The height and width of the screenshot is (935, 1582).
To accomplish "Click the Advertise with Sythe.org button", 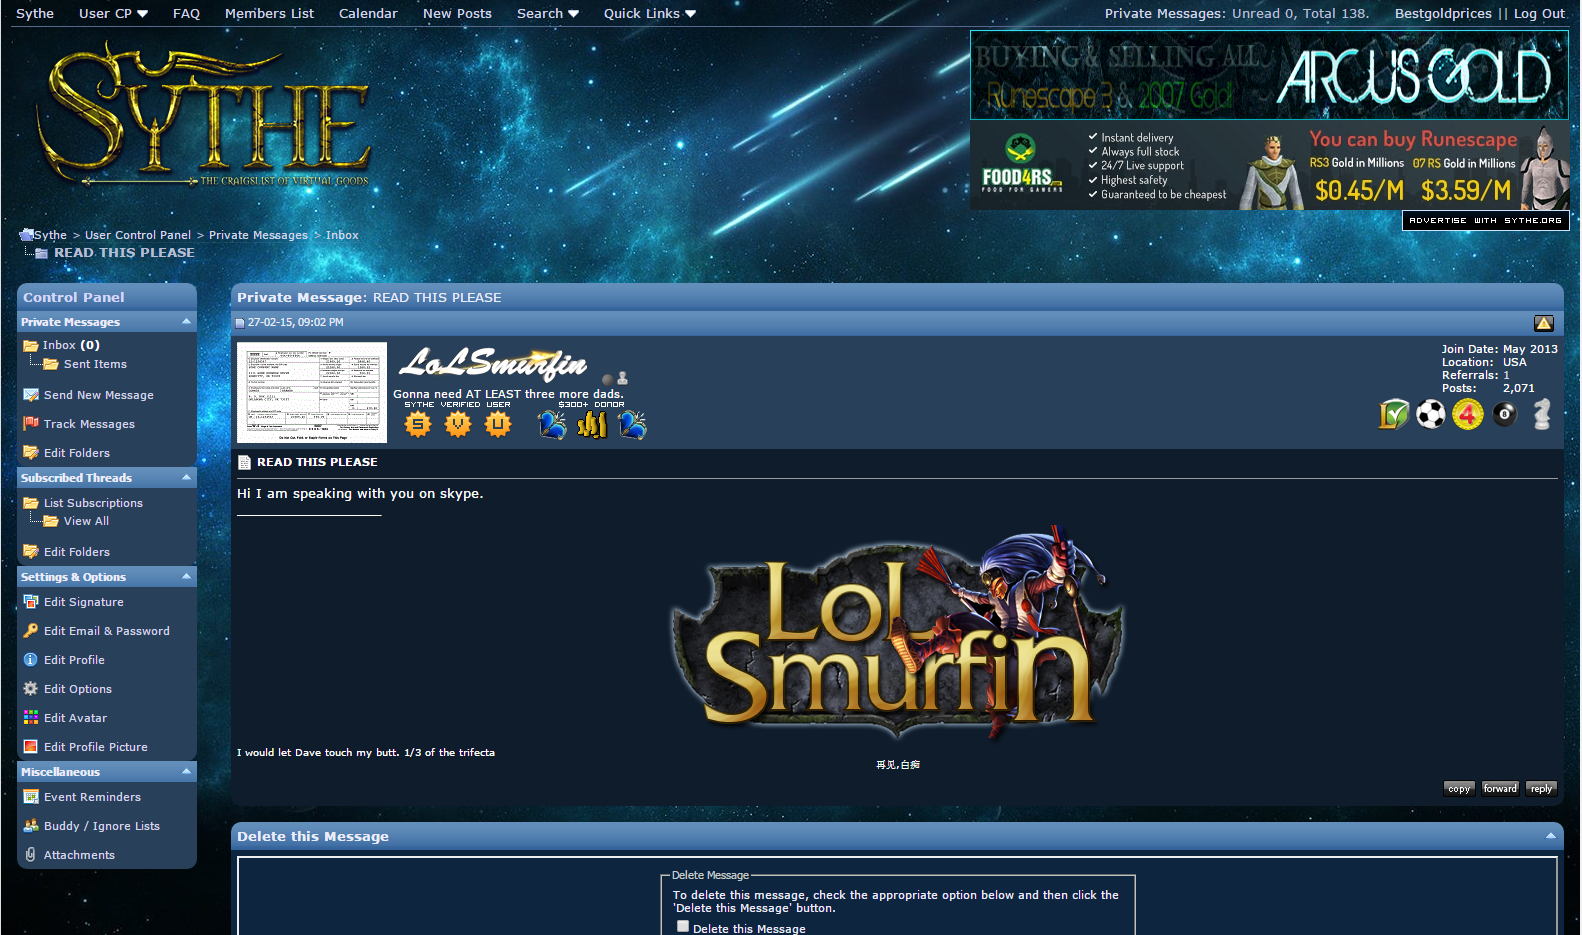I will pyautogui.click(x=1485, y=220).
